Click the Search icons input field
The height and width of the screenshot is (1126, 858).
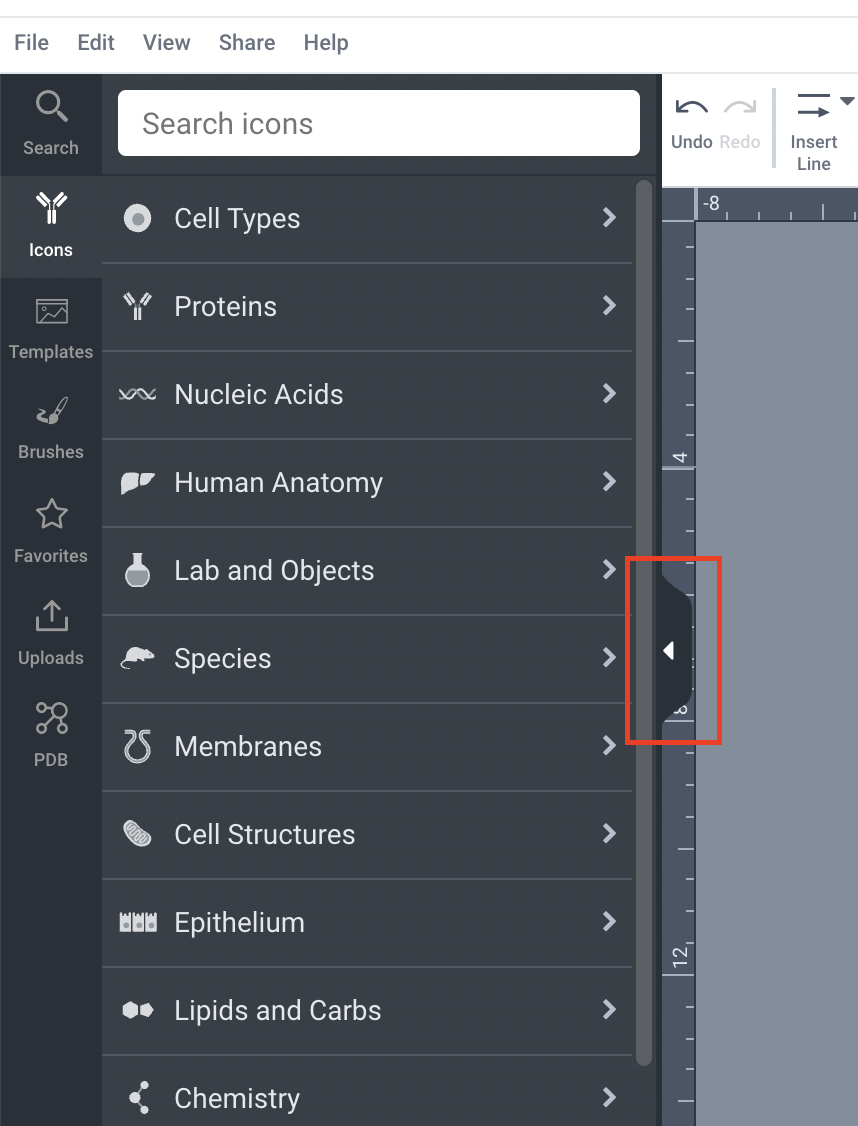[x=378, y=123]
